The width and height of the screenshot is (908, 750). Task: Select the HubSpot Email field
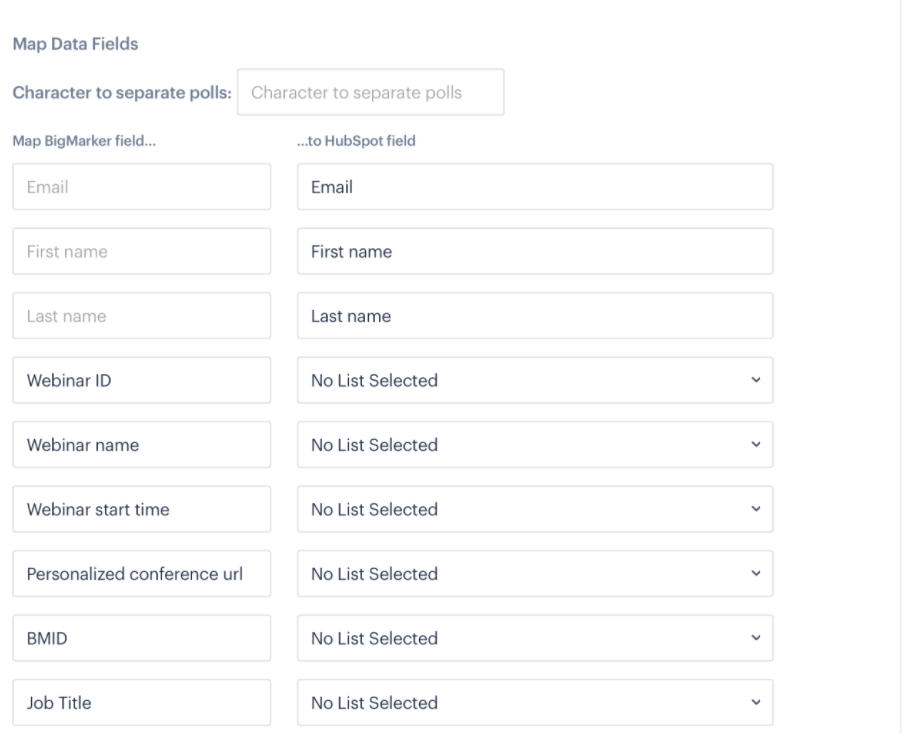535,187
